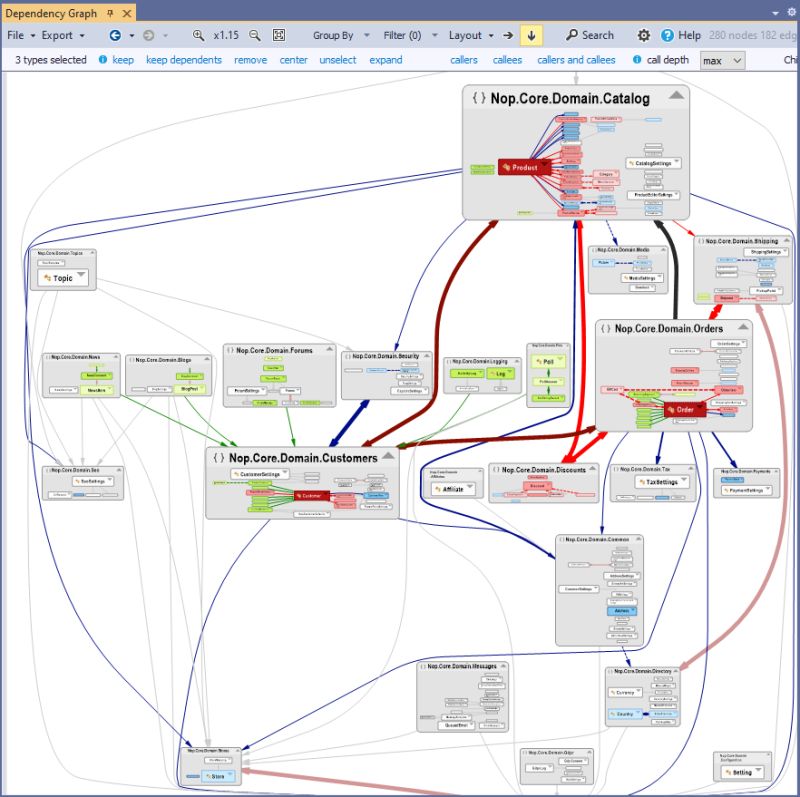
Task: Zoom in using the magnifier-plus icon
Action: click(198, 34)
